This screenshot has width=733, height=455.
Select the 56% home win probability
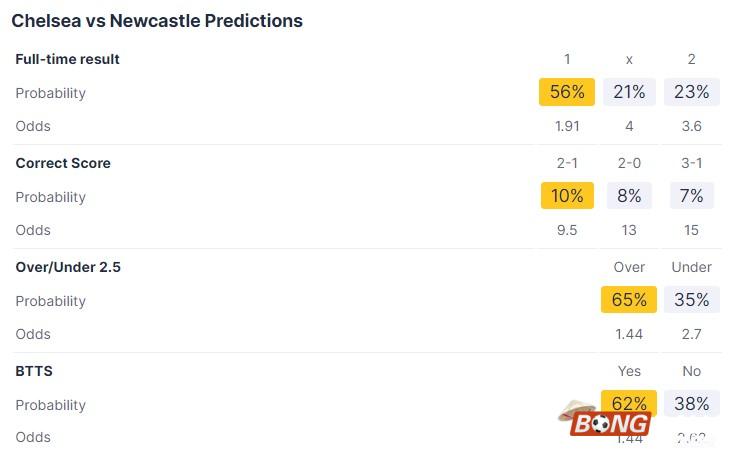pos(567,92)
